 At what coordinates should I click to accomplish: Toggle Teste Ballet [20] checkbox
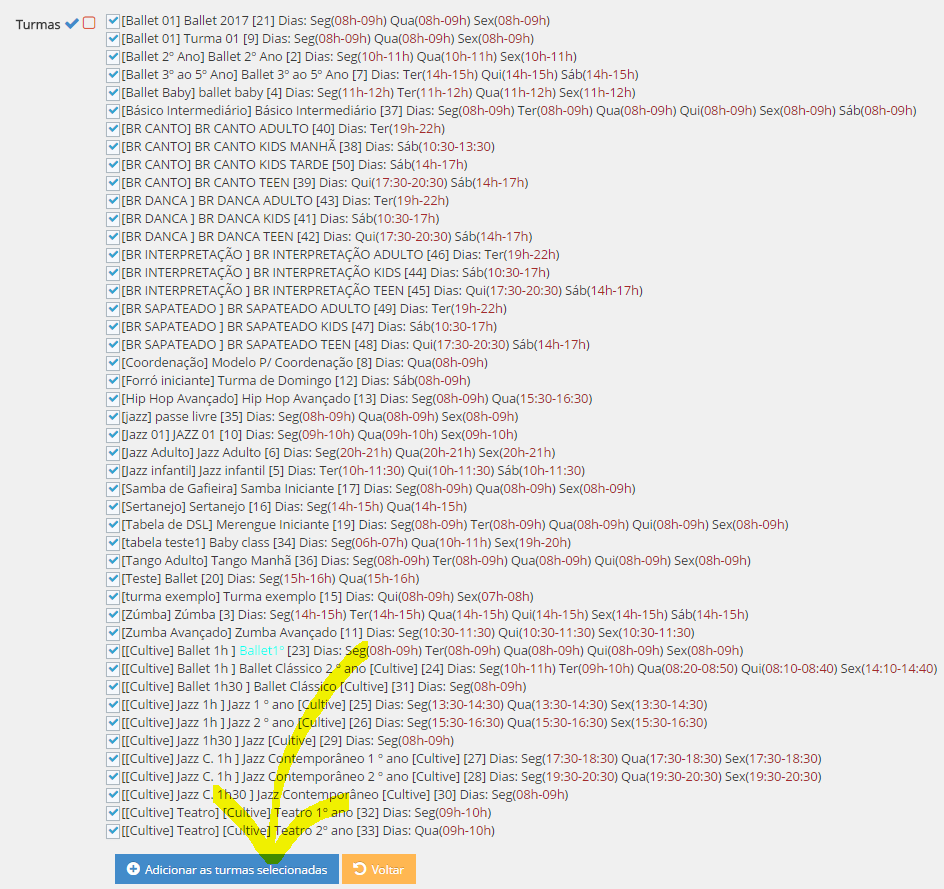pyautogui.click(x=113, y=580)
